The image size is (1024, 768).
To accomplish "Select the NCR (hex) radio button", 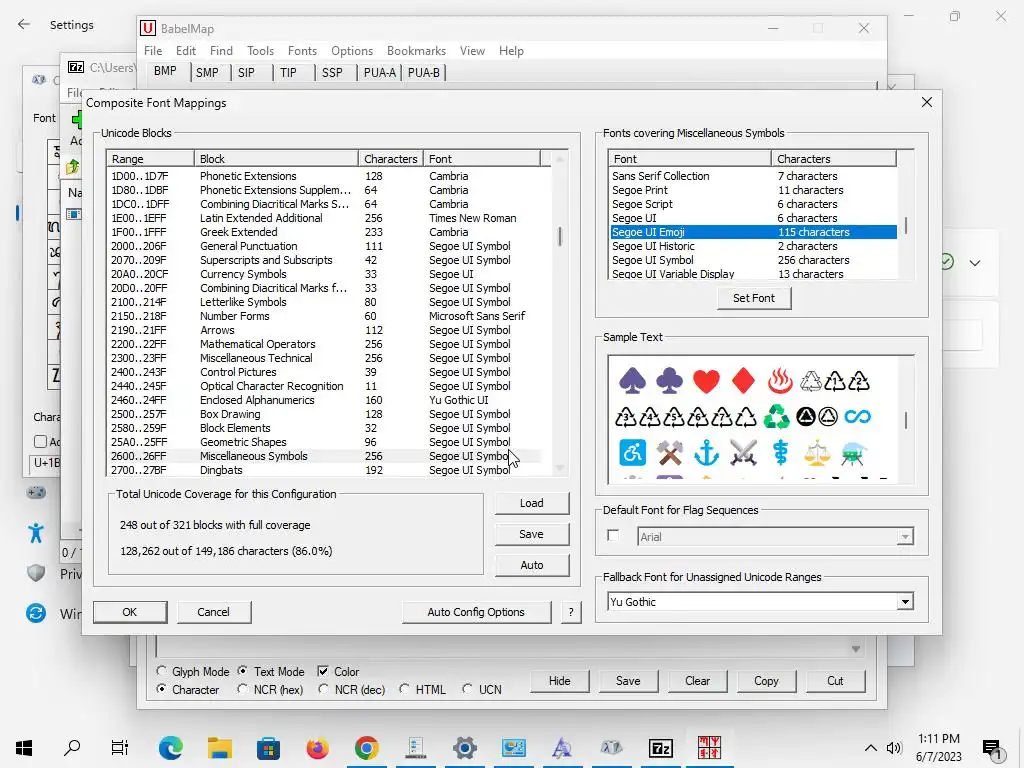I will coord(242,689).
